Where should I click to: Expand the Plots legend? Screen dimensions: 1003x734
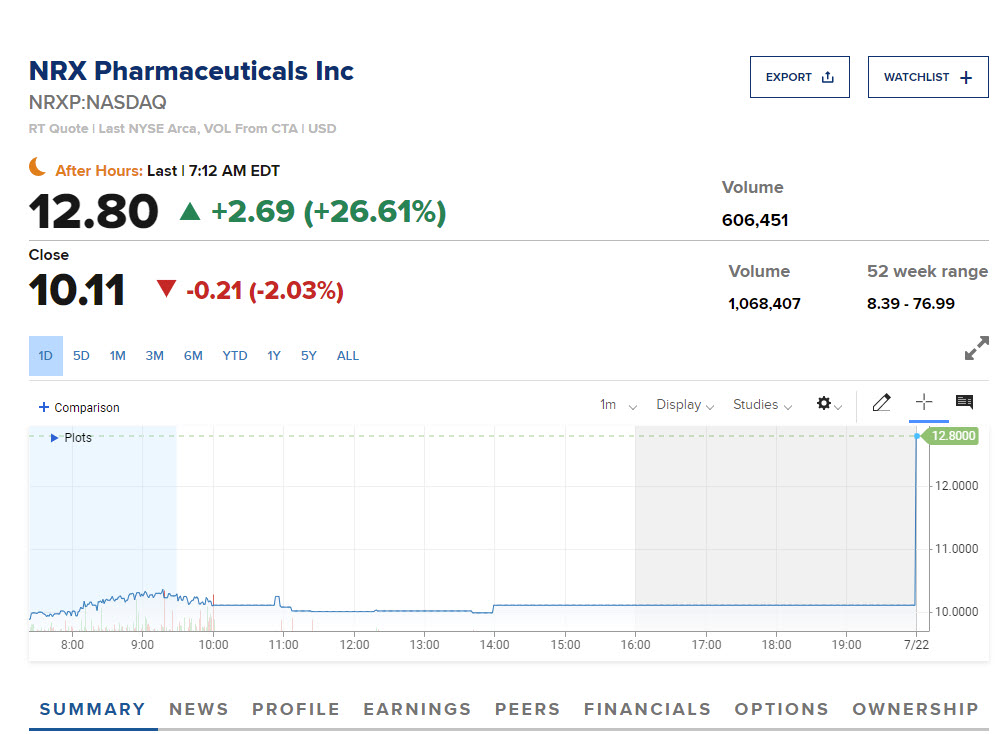click(x=56, y=438)
